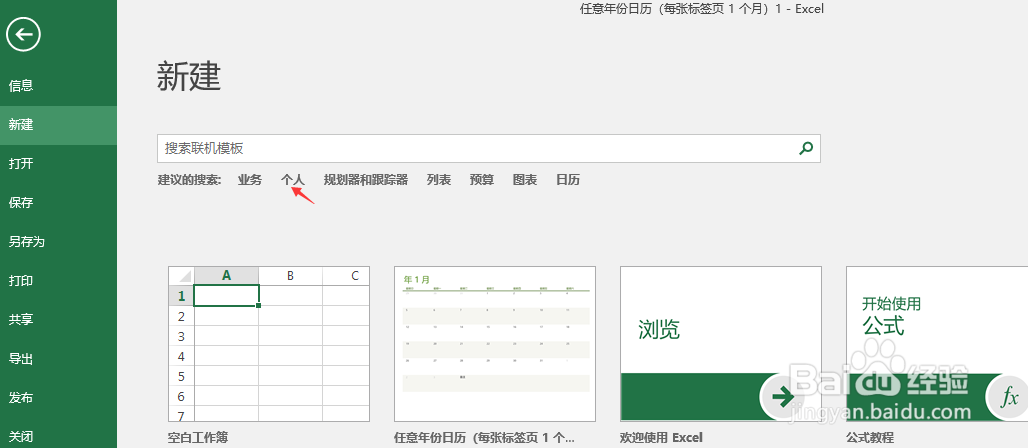Open the 任意年份日历 template thumbnail
Image resolution: width=1028 pixels, height=448 pixels.
pos(495,344)
